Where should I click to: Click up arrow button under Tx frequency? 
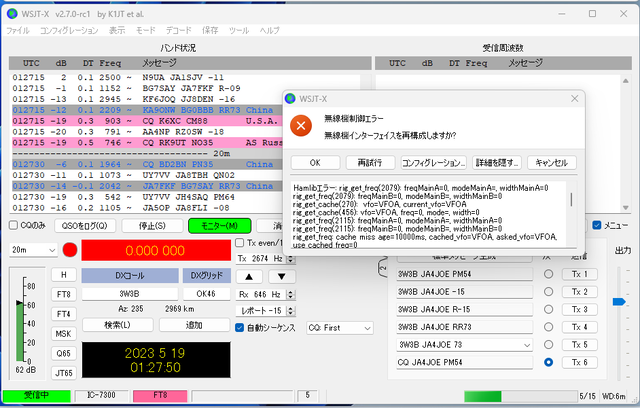coord(249,277)
